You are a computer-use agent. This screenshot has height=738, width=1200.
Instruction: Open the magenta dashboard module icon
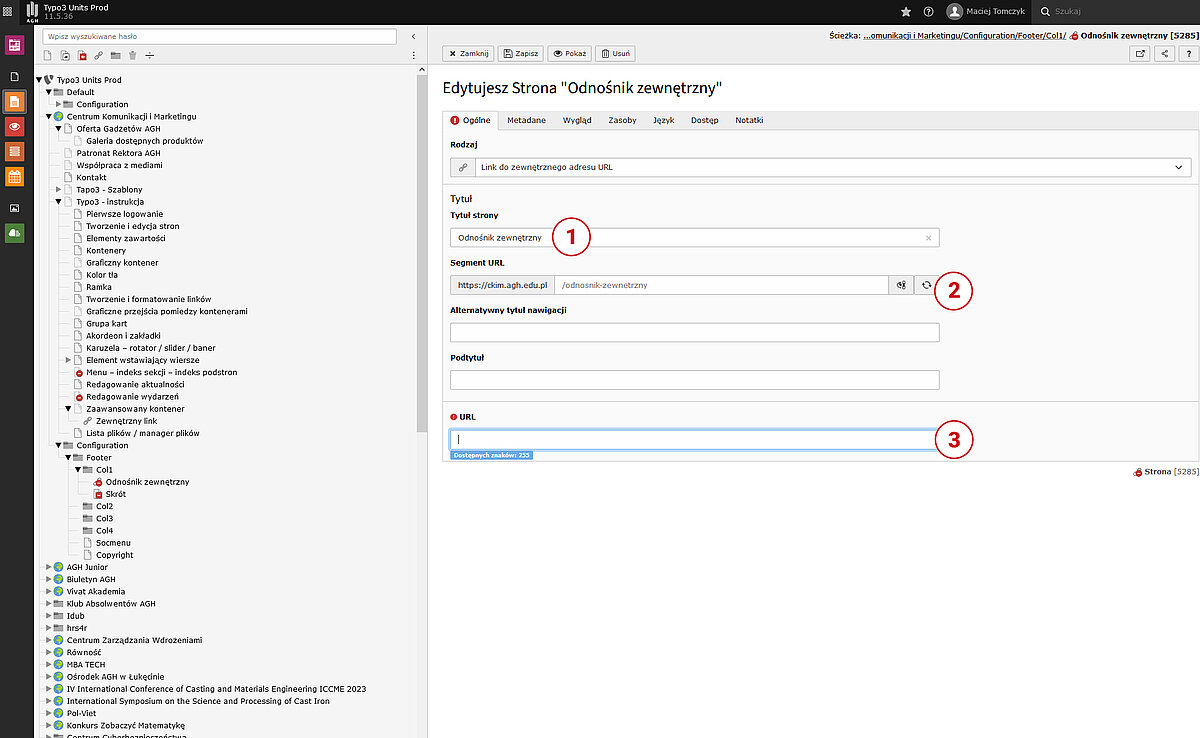pyautogui.click(x=14, y=45)
